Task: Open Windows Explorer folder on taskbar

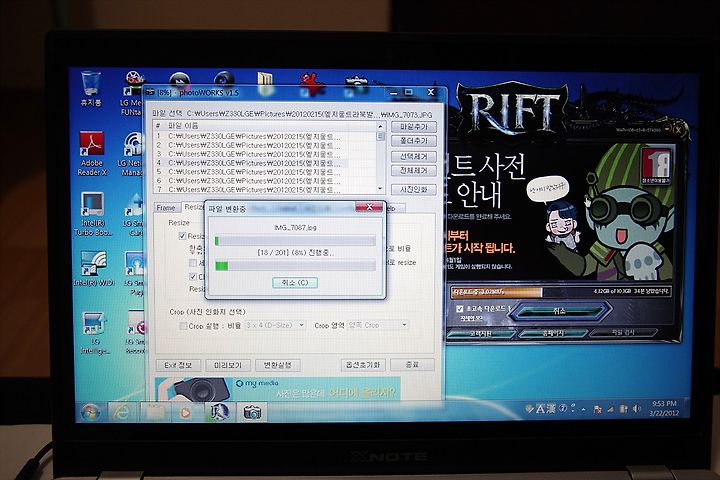Action: 155,412
